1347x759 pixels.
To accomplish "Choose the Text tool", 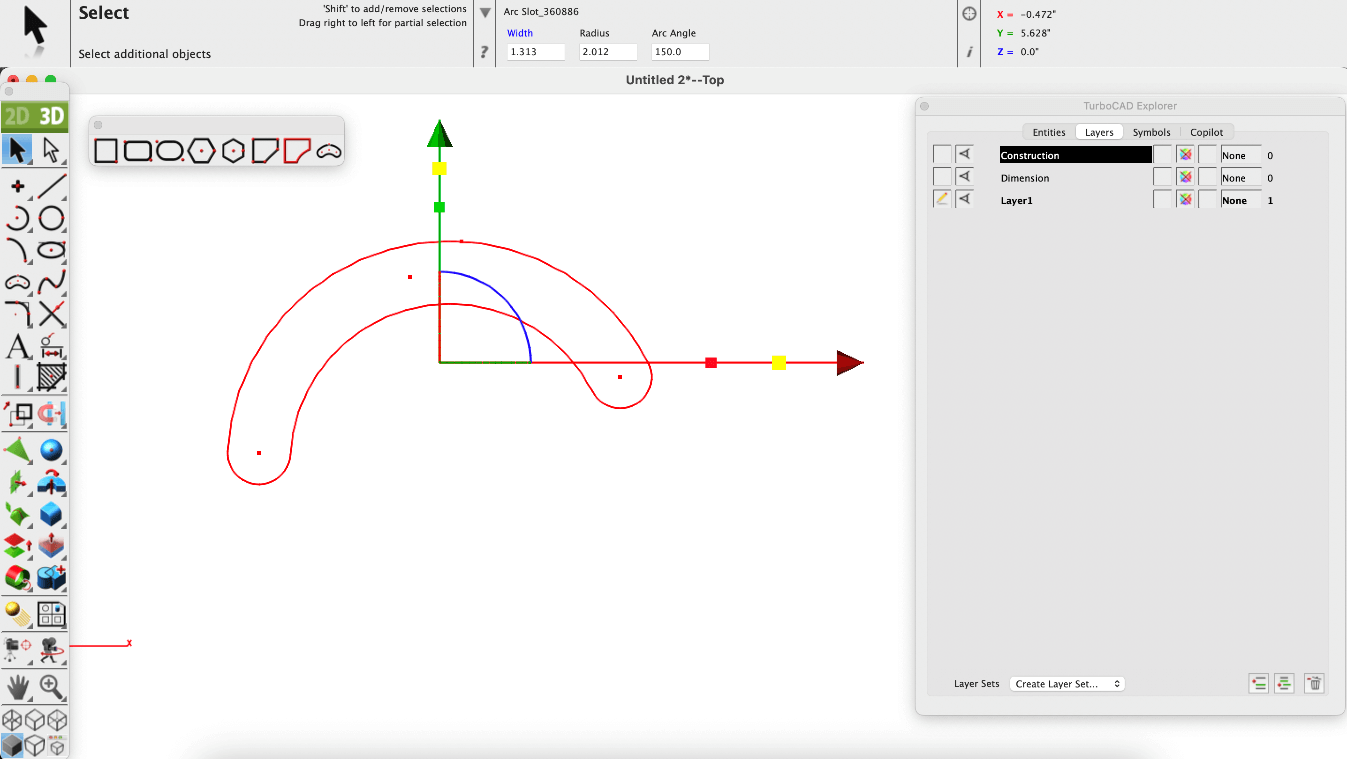I will 18,347.
